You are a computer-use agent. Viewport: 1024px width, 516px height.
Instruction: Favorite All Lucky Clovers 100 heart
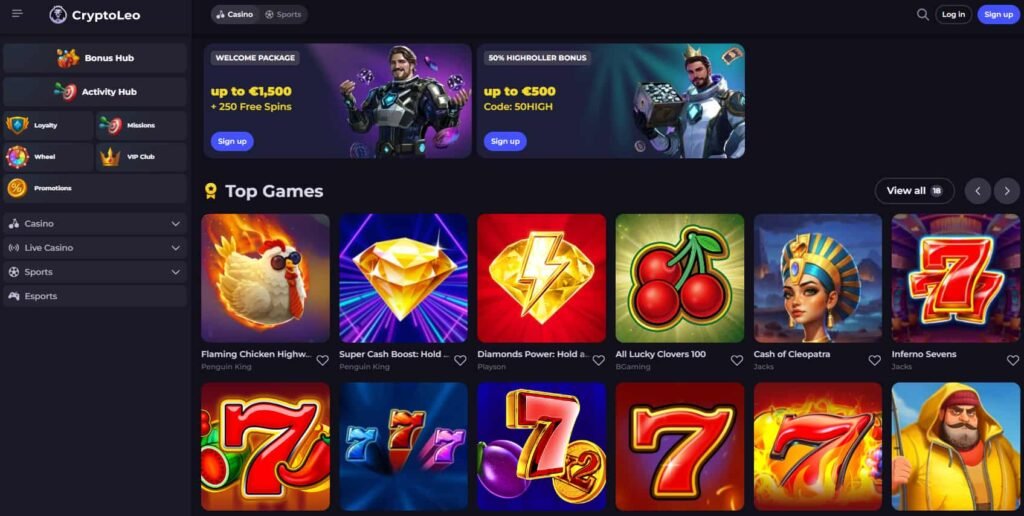[737, 360]
